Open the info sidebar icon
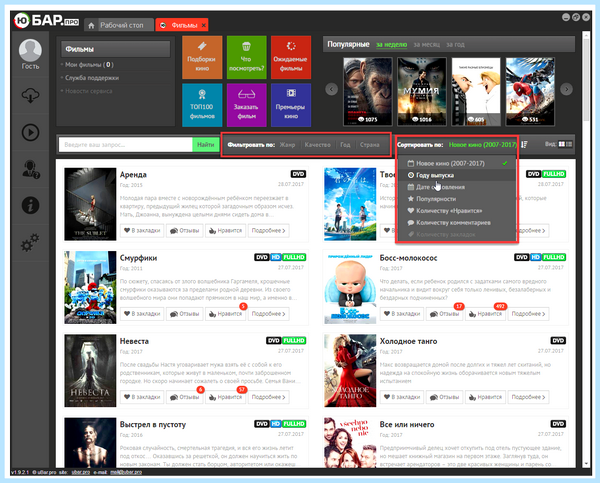 30,206
